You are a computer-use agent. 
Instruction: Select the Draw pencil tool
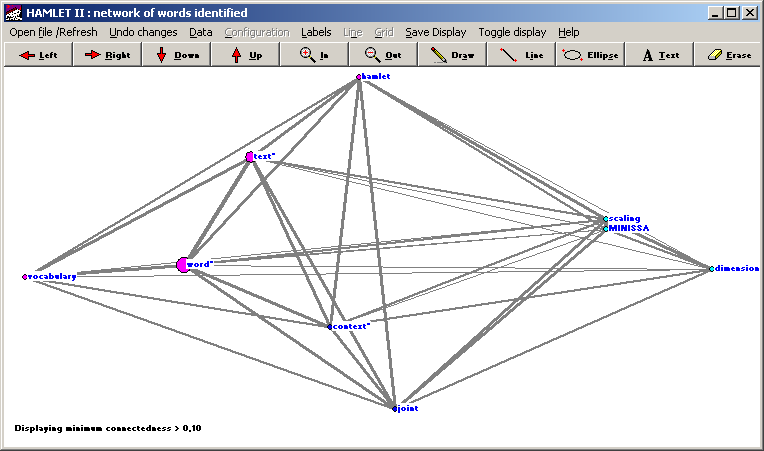(452, 55)
